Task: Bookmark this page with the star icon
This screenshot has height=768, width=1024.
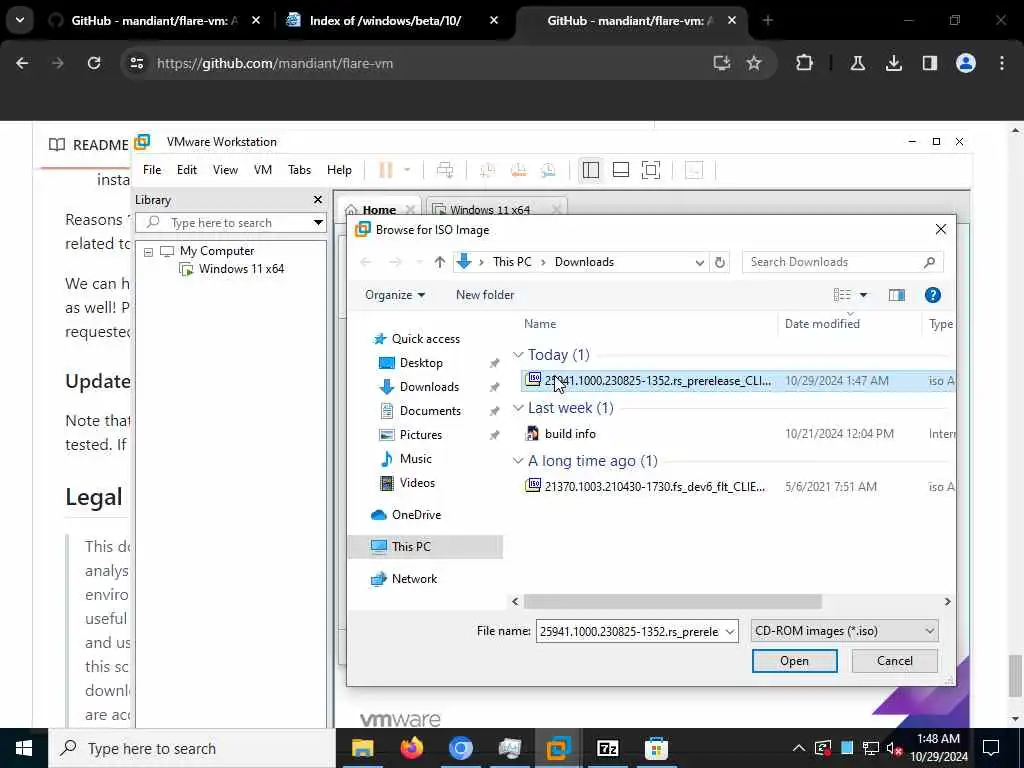Action: point(754,63)
